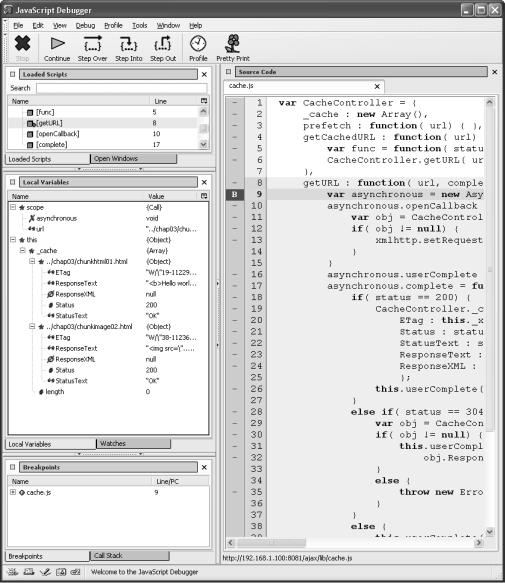Float the Loaded Scripts panel via its square icon
505x583 pixels.
pyautogui.click(x=13, y=74)
